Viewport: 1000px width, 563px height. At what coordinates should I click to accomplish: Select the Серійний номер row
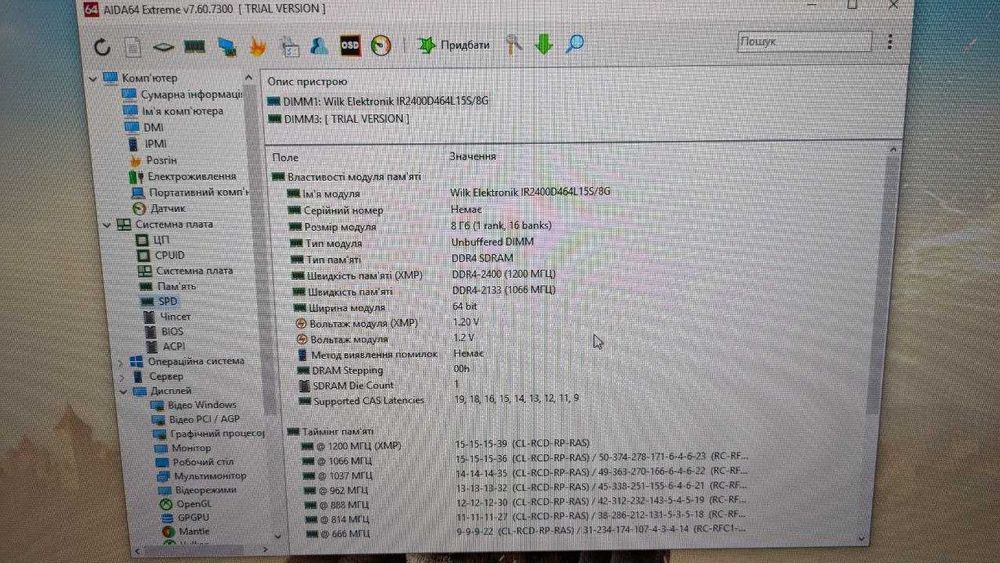[343, 210]
